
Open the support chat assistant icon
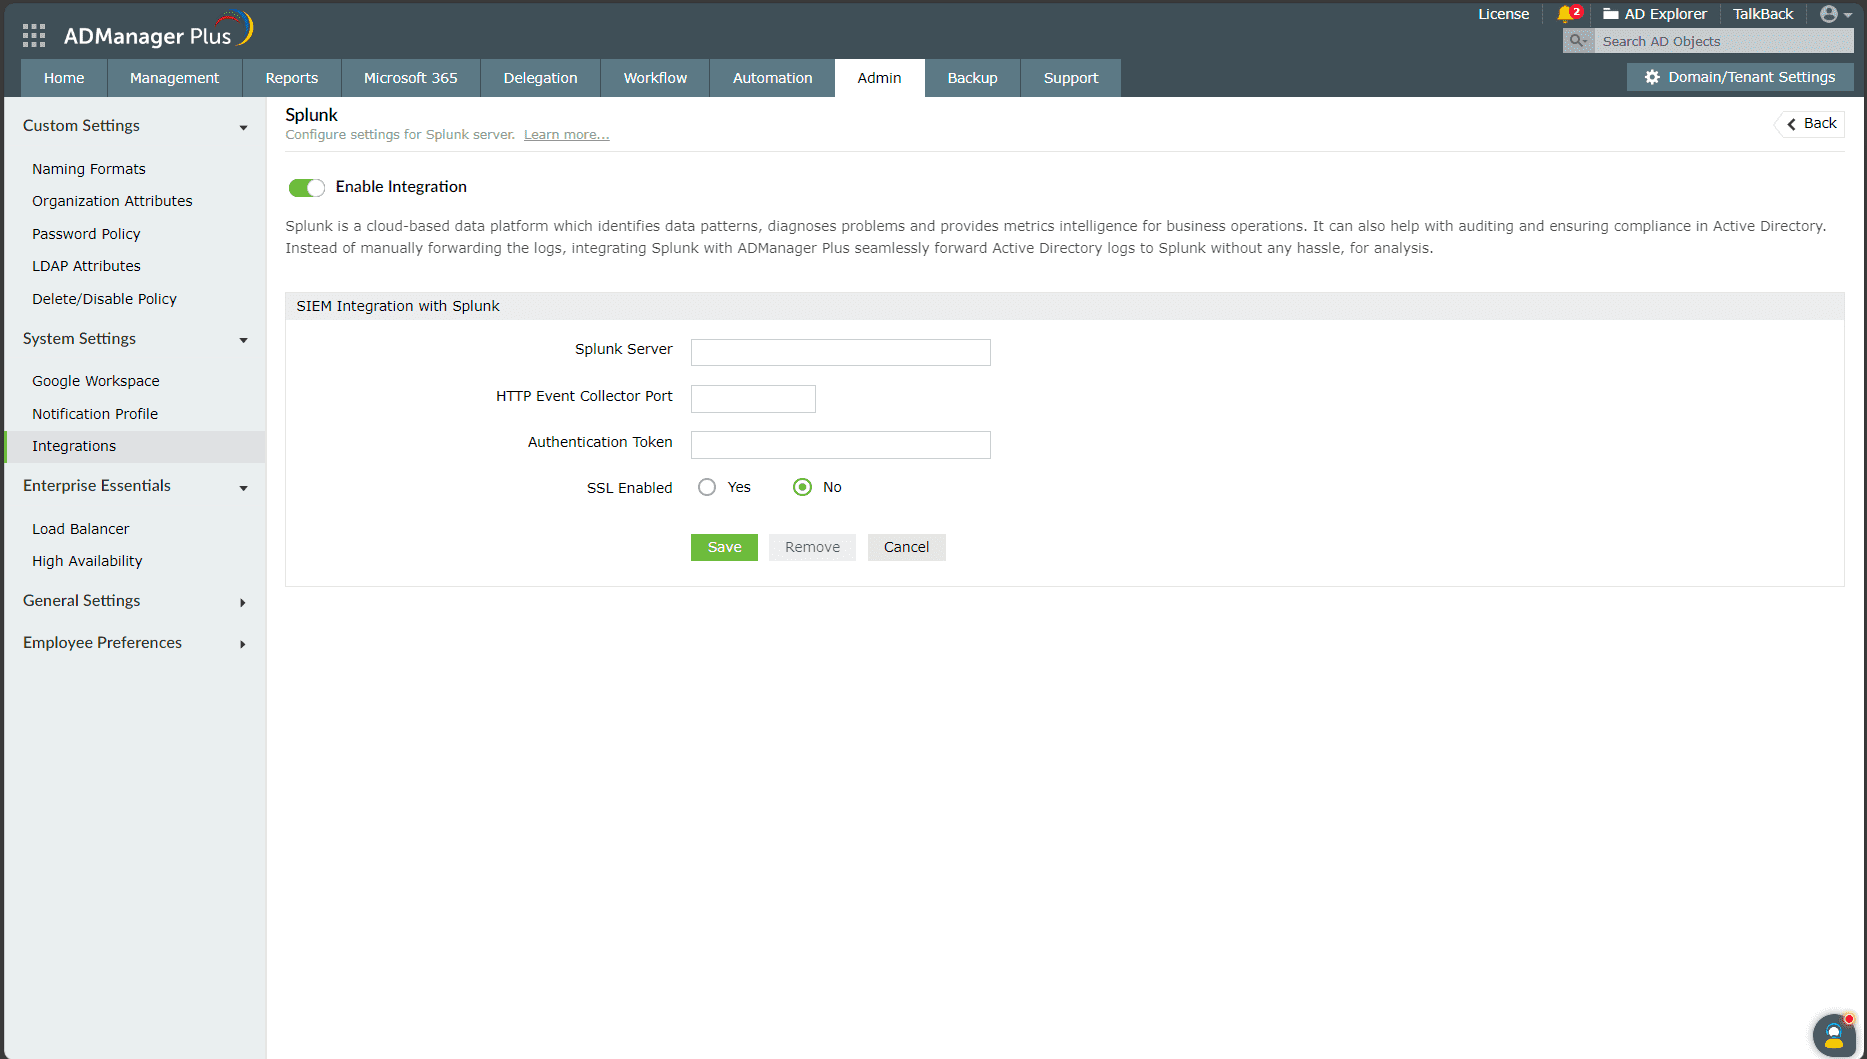tap(1834, 1035)
